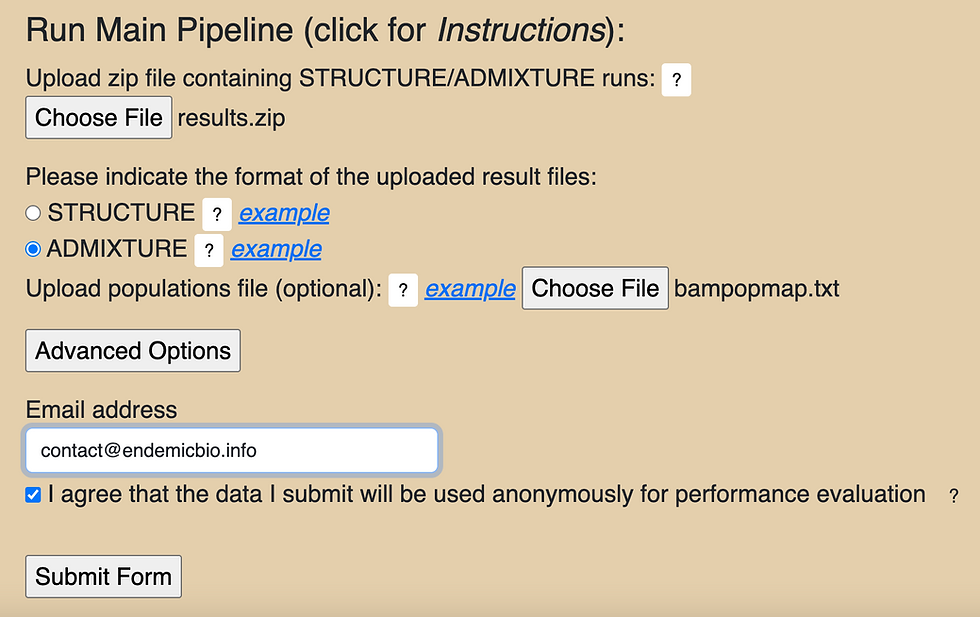
Task: Click the 'I agree' data usage label text
Action: [x=486, y=494]
